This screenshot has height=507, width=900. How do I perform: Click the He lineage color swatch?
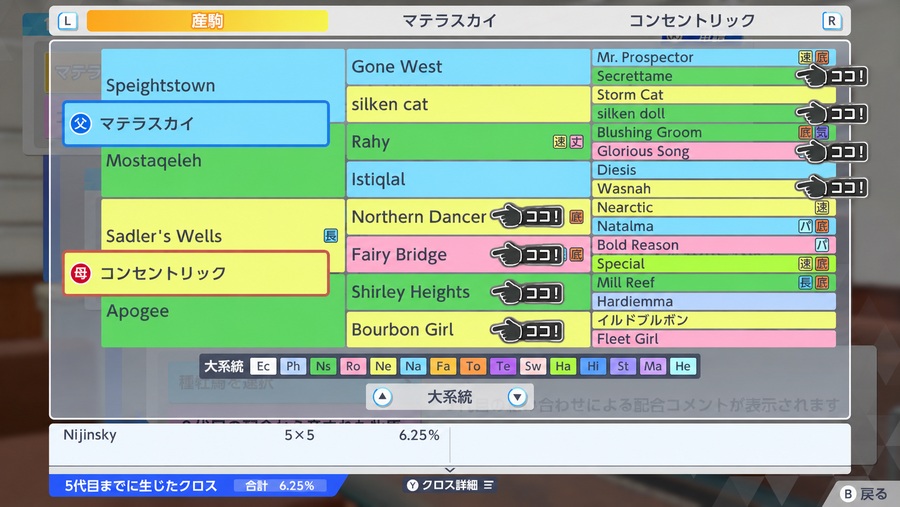(683, 366)
